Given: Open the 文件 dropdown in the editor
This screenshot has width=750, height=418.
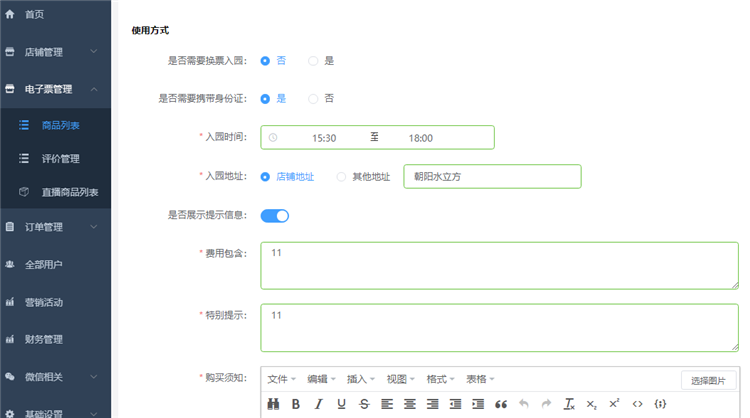Looking at the screenshot, I should (x=282, y=379).
